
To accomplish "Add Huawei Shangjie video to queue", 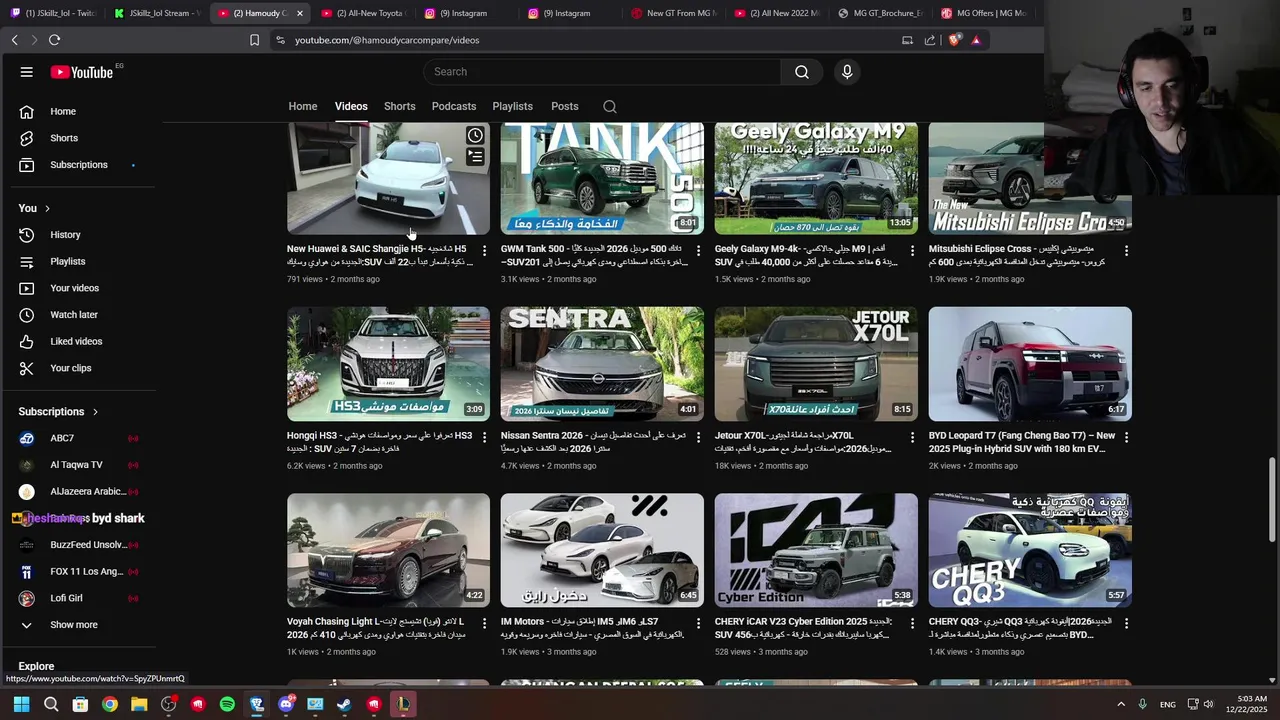I will click(475, 157).
